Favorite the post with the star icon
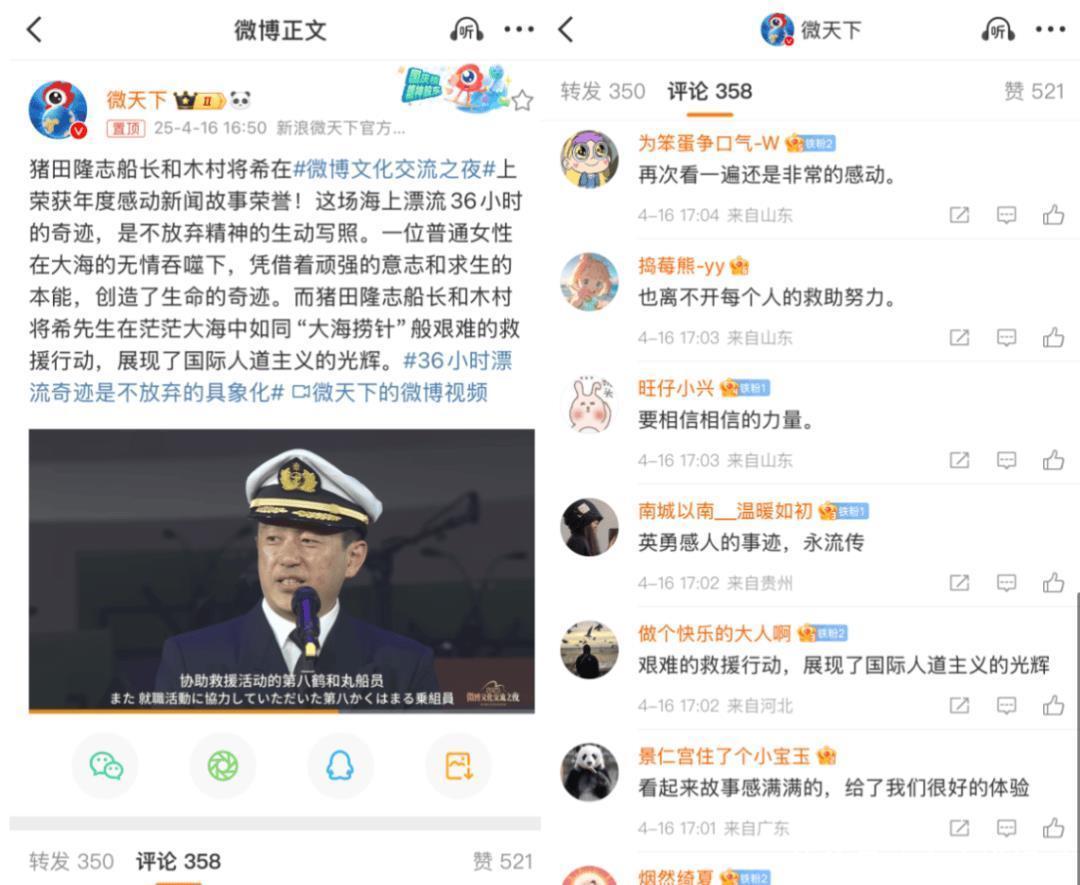Viewport: 1080px width, 885px height. 523,101
